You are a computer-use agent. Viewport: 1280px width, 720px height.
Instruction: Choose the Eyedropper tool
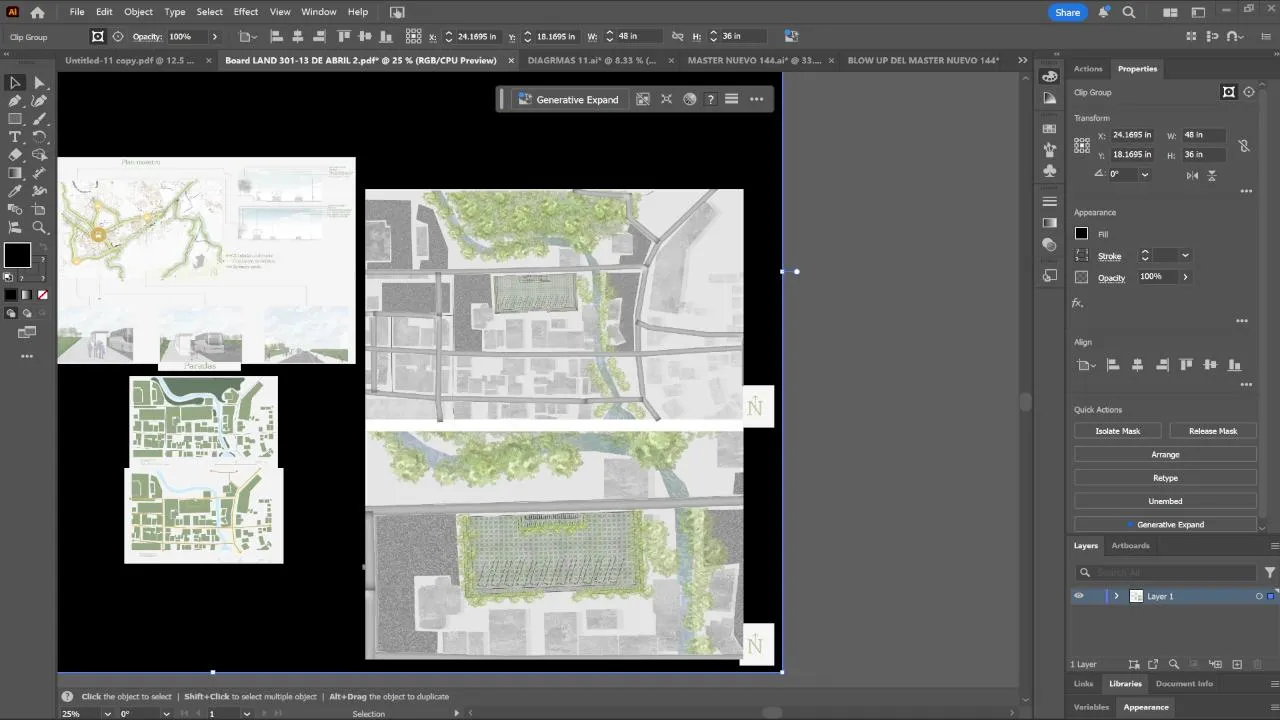pos(15,191)
